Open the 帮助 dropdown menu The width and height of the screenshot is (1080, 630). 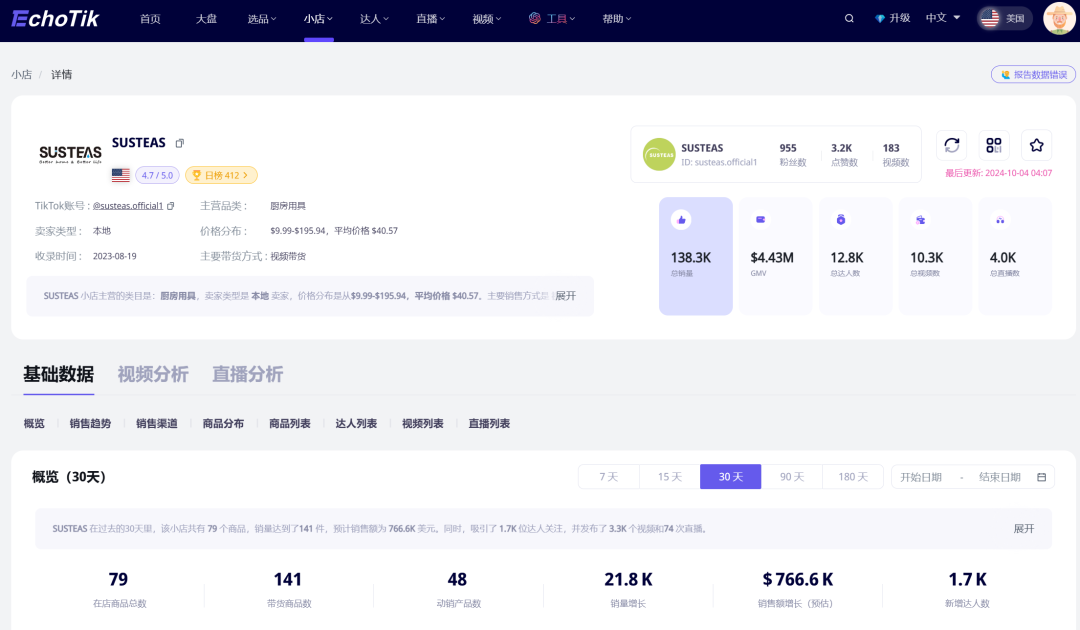tap(616, 19)
